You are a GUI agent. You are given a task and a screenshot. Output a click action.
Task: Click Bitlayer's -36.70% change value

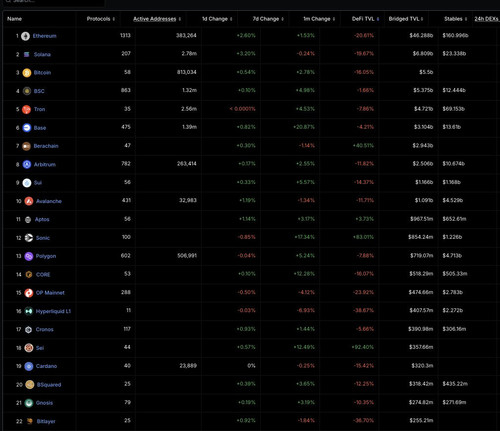[x=363, y=421]
